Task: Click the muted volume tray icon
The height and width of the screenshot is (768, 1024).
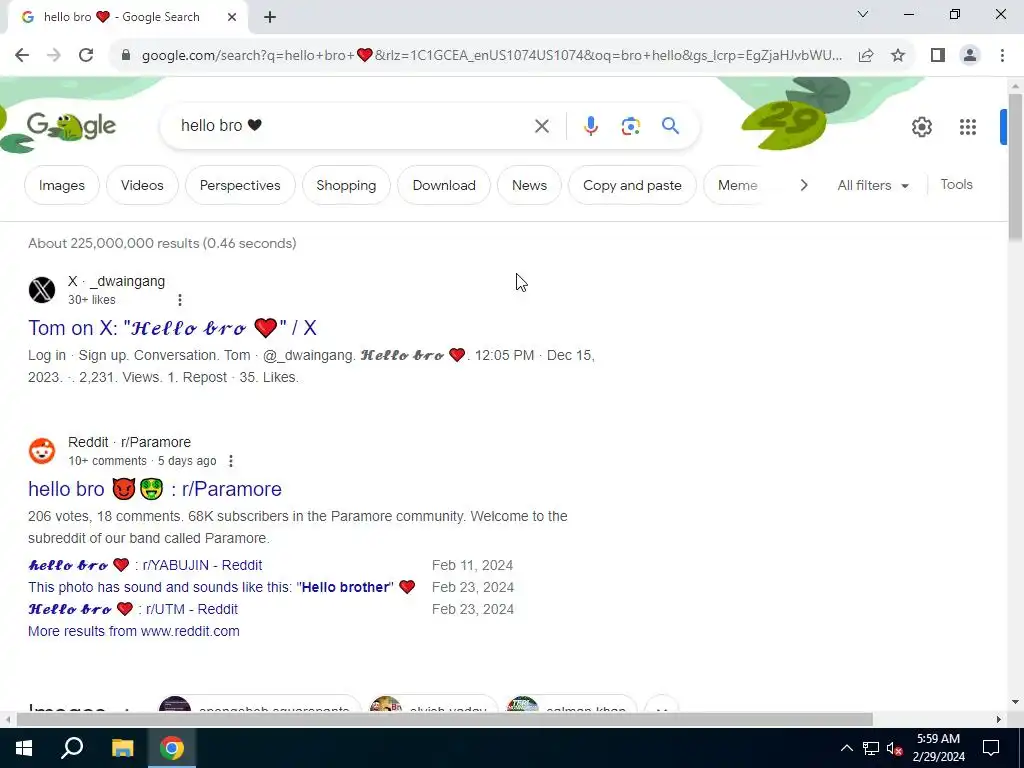Action: coord(895,748)
